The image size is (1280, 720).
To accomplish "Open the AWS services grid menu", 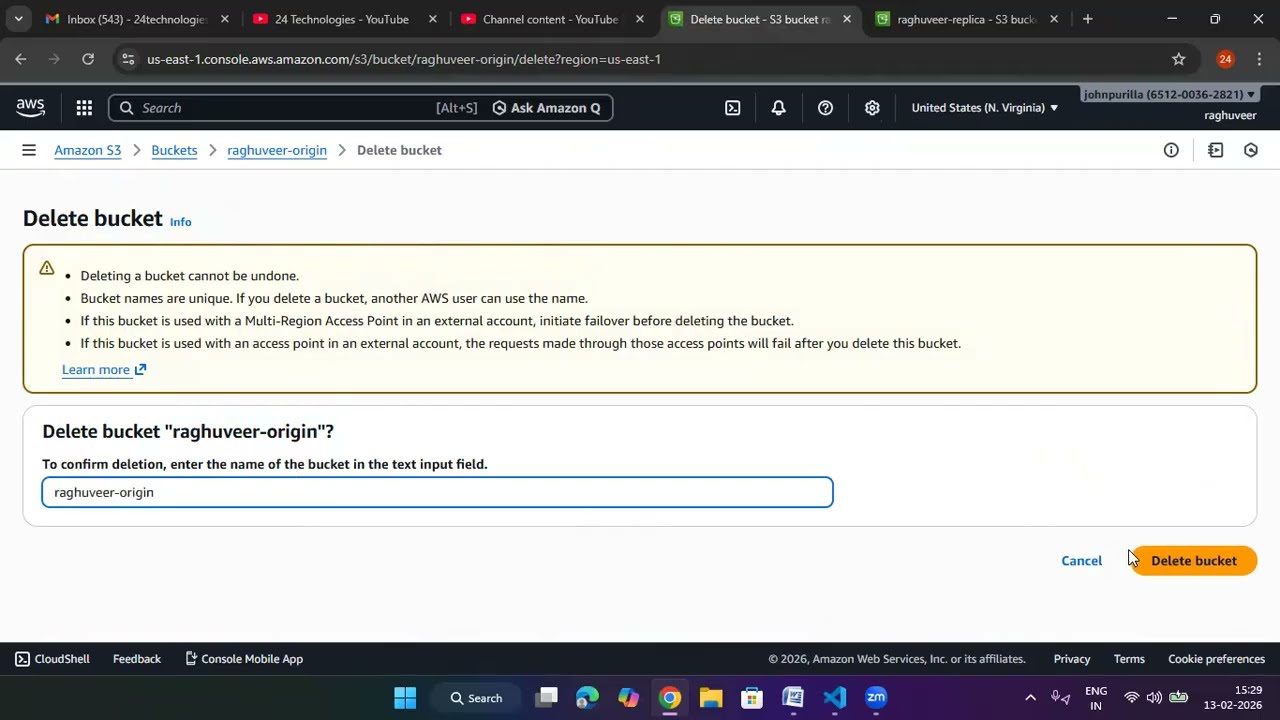I will [84, 108].
